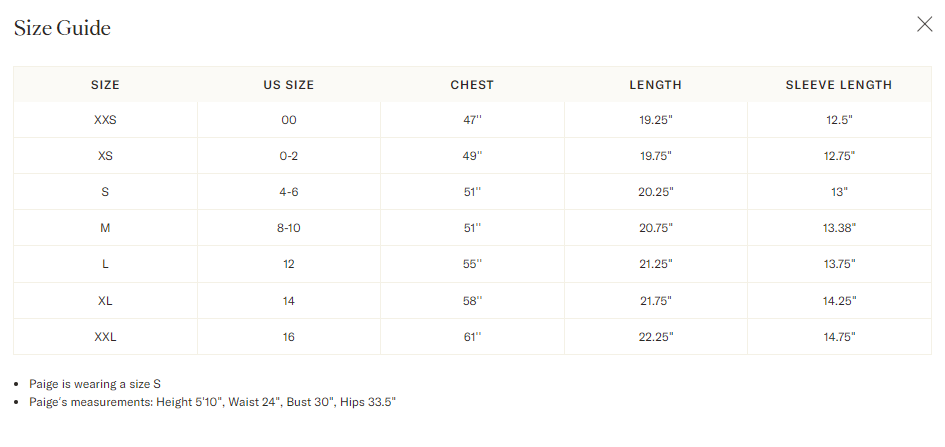The height and width of the screenshot is (447, 945).
Task: Click the SIZE column header
Action: pyautogui.click(x=105, y=85)
